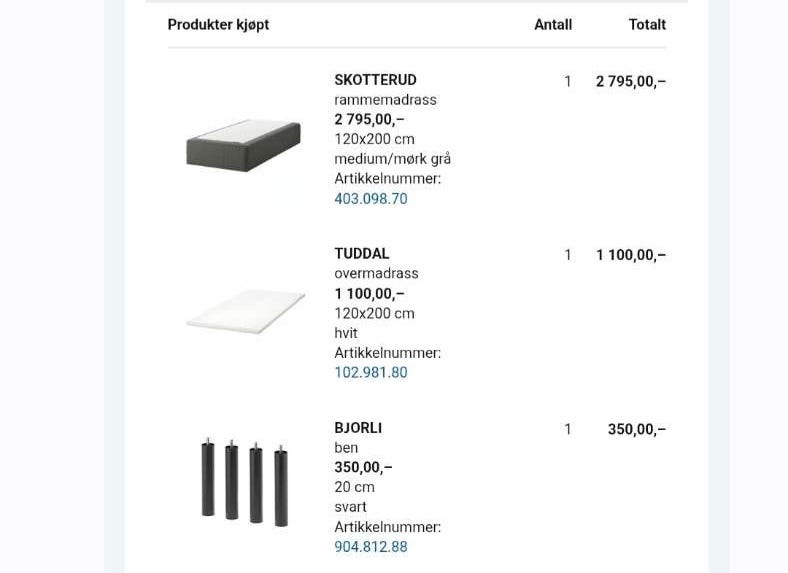Click BJORLI total price 350,00
The width and height of the screenshot is (788, 573).
pos(637,429)
